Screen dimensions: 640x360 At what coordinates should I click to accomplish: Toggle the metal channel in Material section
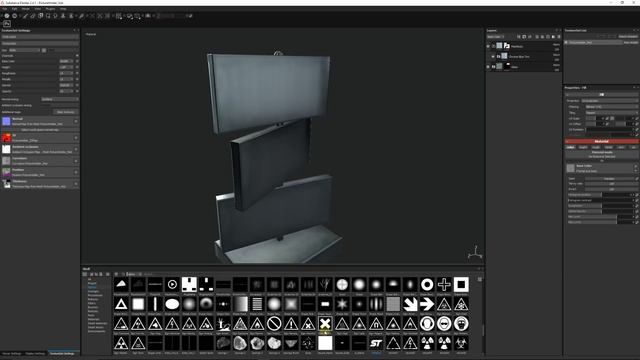coord(608,147)
